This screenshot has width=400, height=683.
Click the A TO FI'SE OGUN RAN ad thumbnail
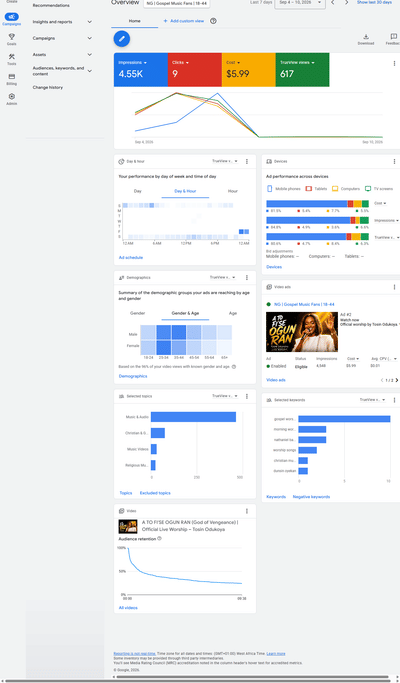pos(302,332)
